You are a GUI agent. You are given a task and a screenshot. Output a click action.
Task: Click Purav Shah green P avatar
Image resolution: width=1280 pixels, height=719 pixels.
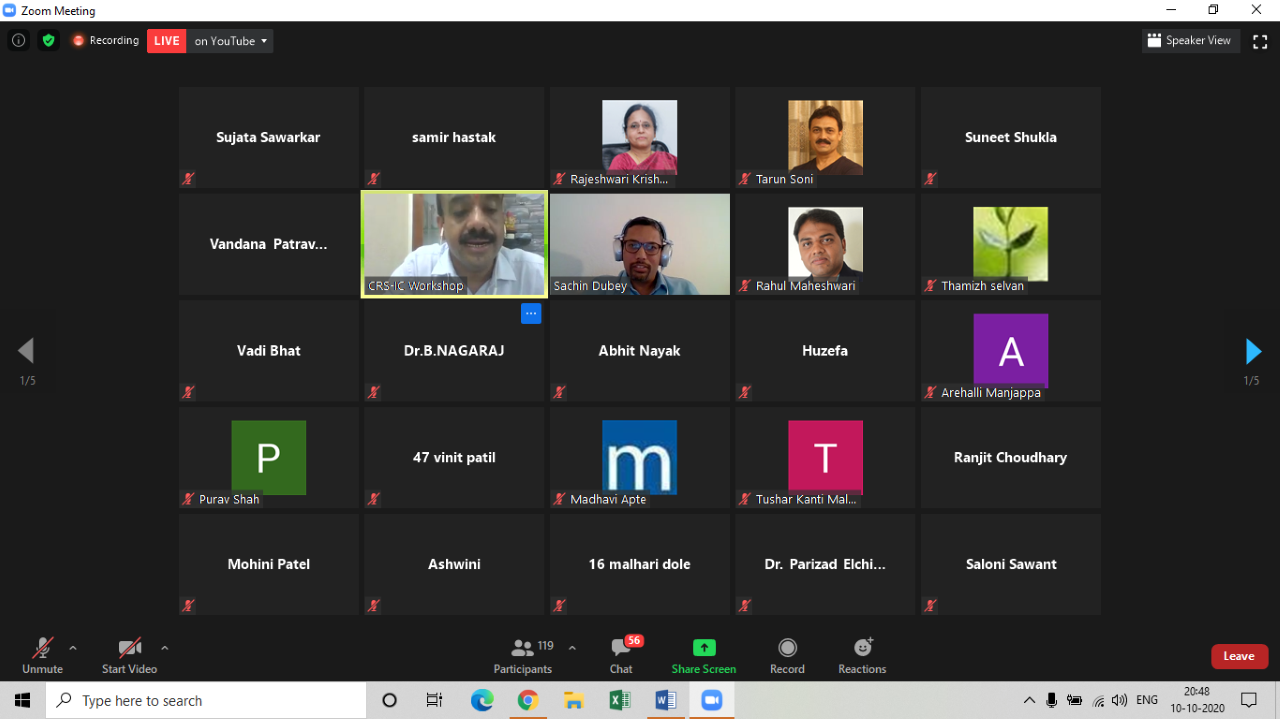coord(269,457)
